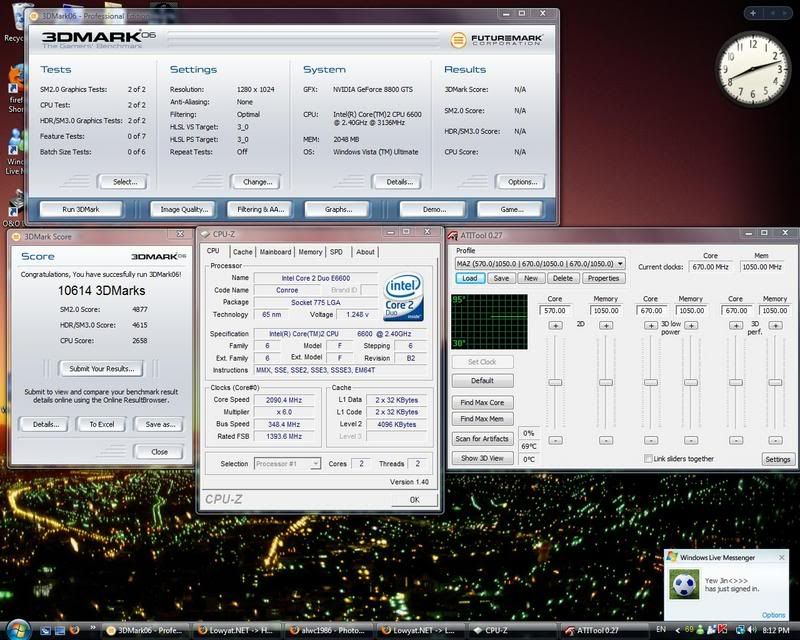800x640 pixels.
Task: Open the ATITool Profile dropdown
Action: (540, 263)
